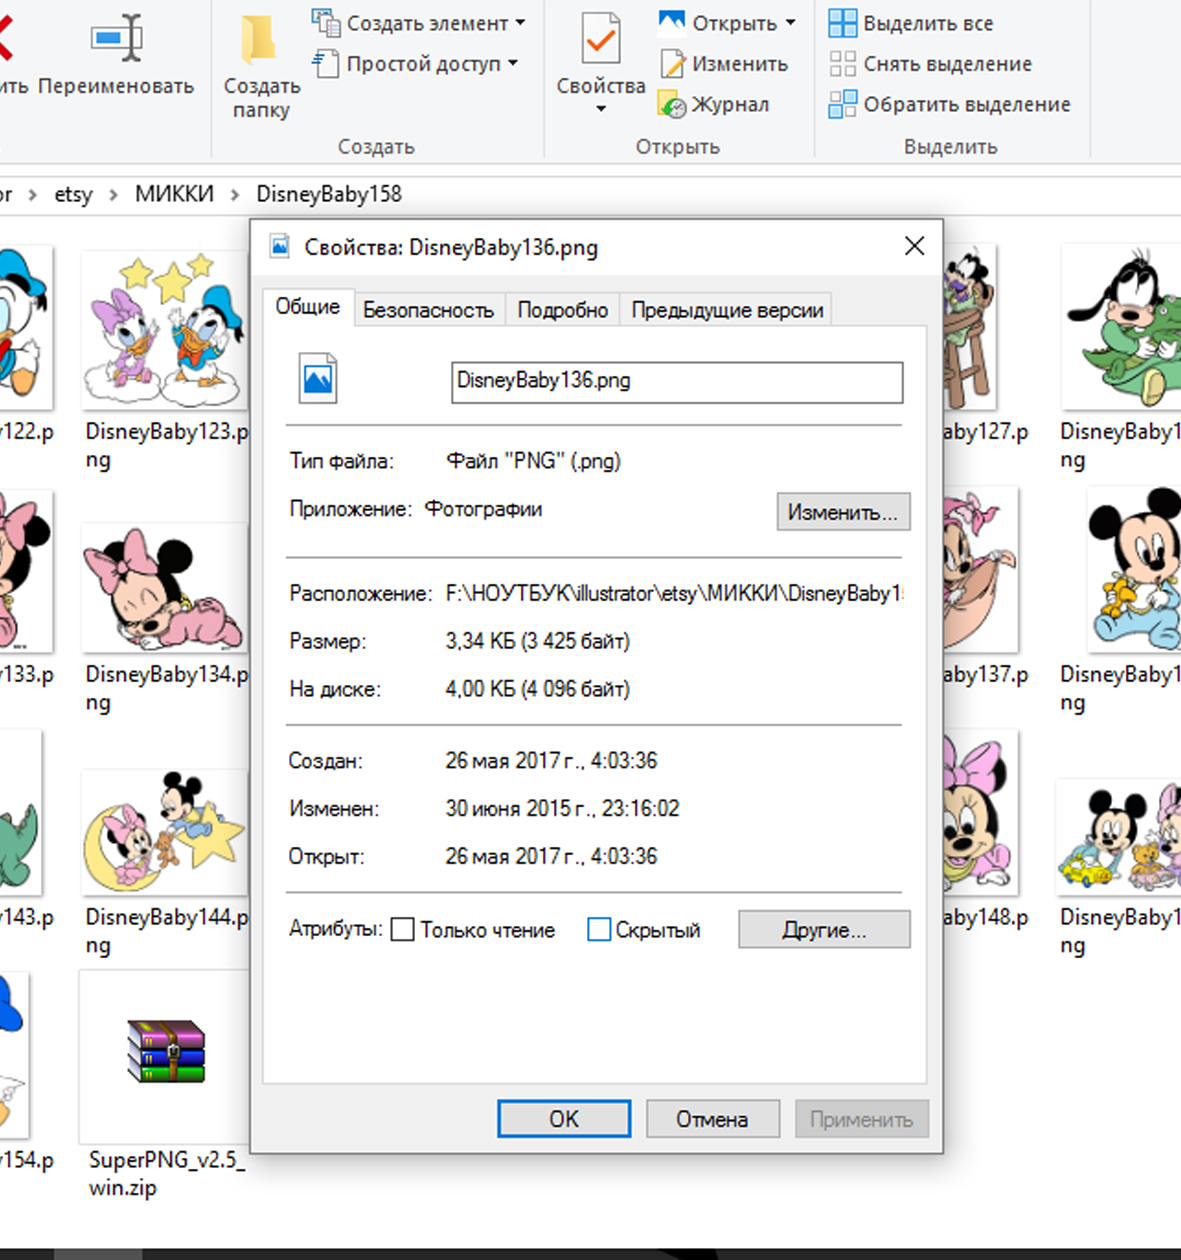Click the file name label DisneyBaby144.png
Screen dimensions: 1181x1260
coord(166,931)
